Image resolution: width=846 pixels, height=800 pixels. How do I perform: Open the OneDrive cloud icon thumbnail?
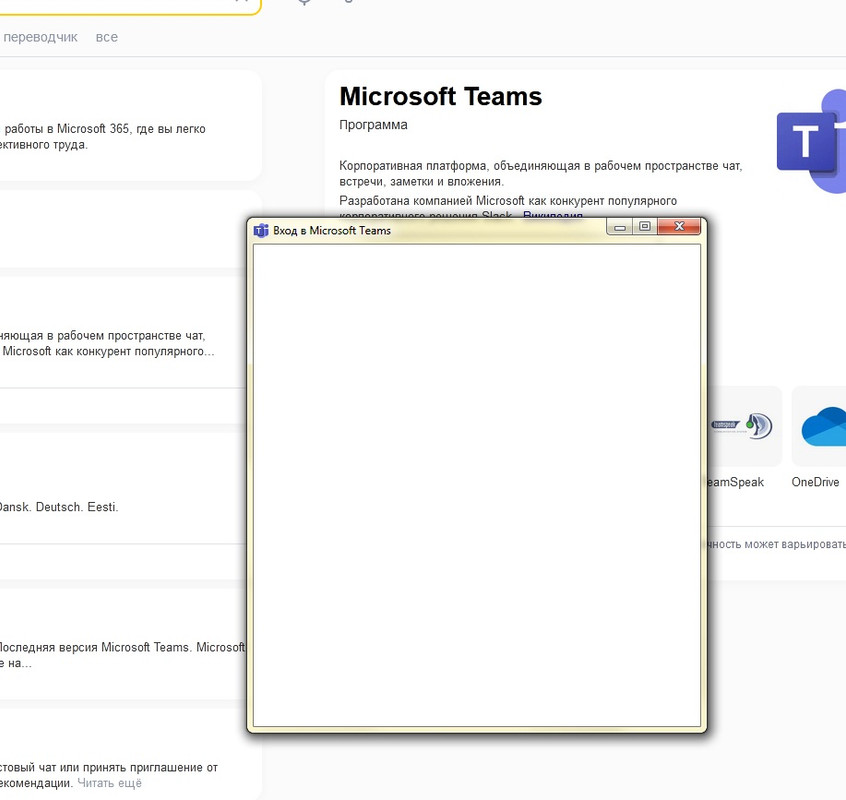click(x=819, y=426)
